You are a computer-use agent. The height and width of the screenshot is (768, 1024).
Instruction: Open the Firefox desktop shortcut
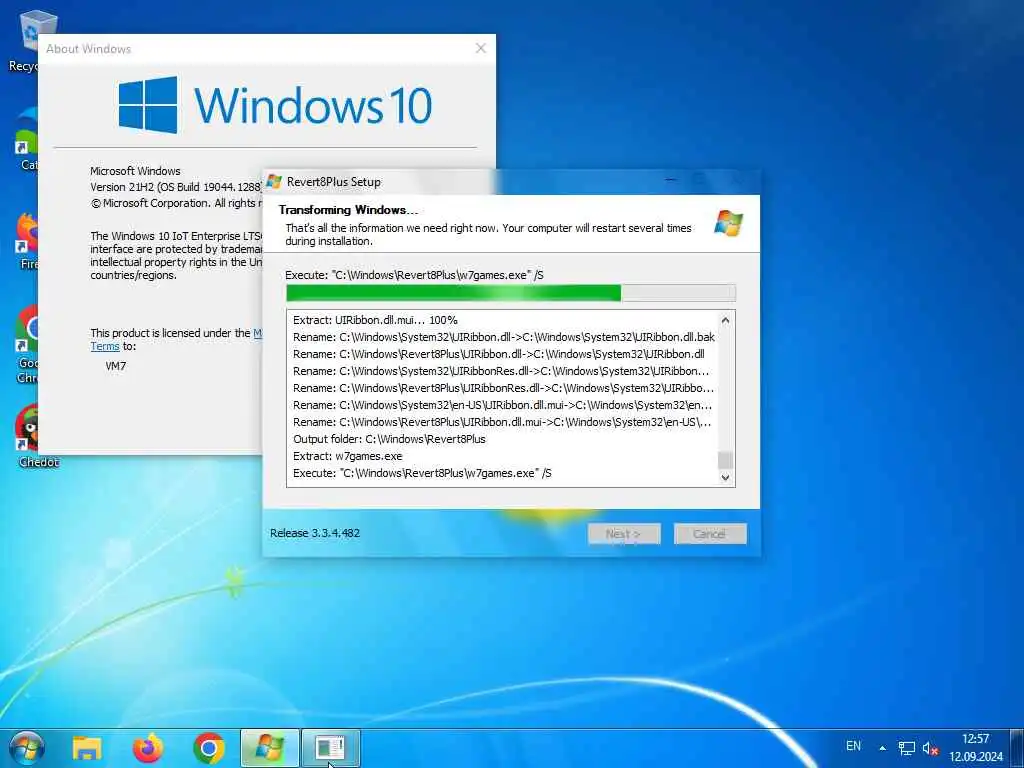coord(26,242)
